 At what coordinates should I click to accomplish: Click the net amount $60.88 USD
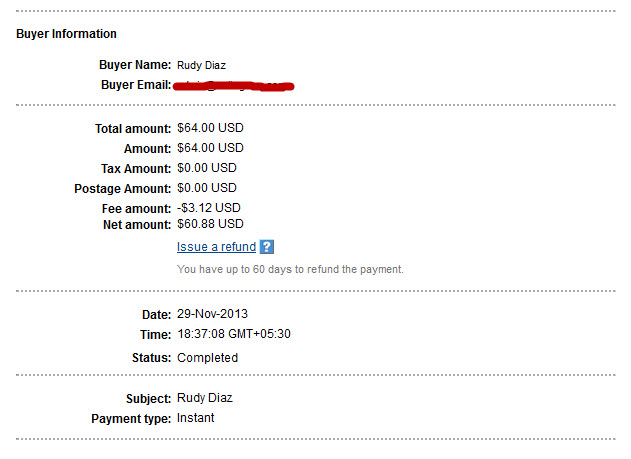pyautogui.click(x=210, y=224)
